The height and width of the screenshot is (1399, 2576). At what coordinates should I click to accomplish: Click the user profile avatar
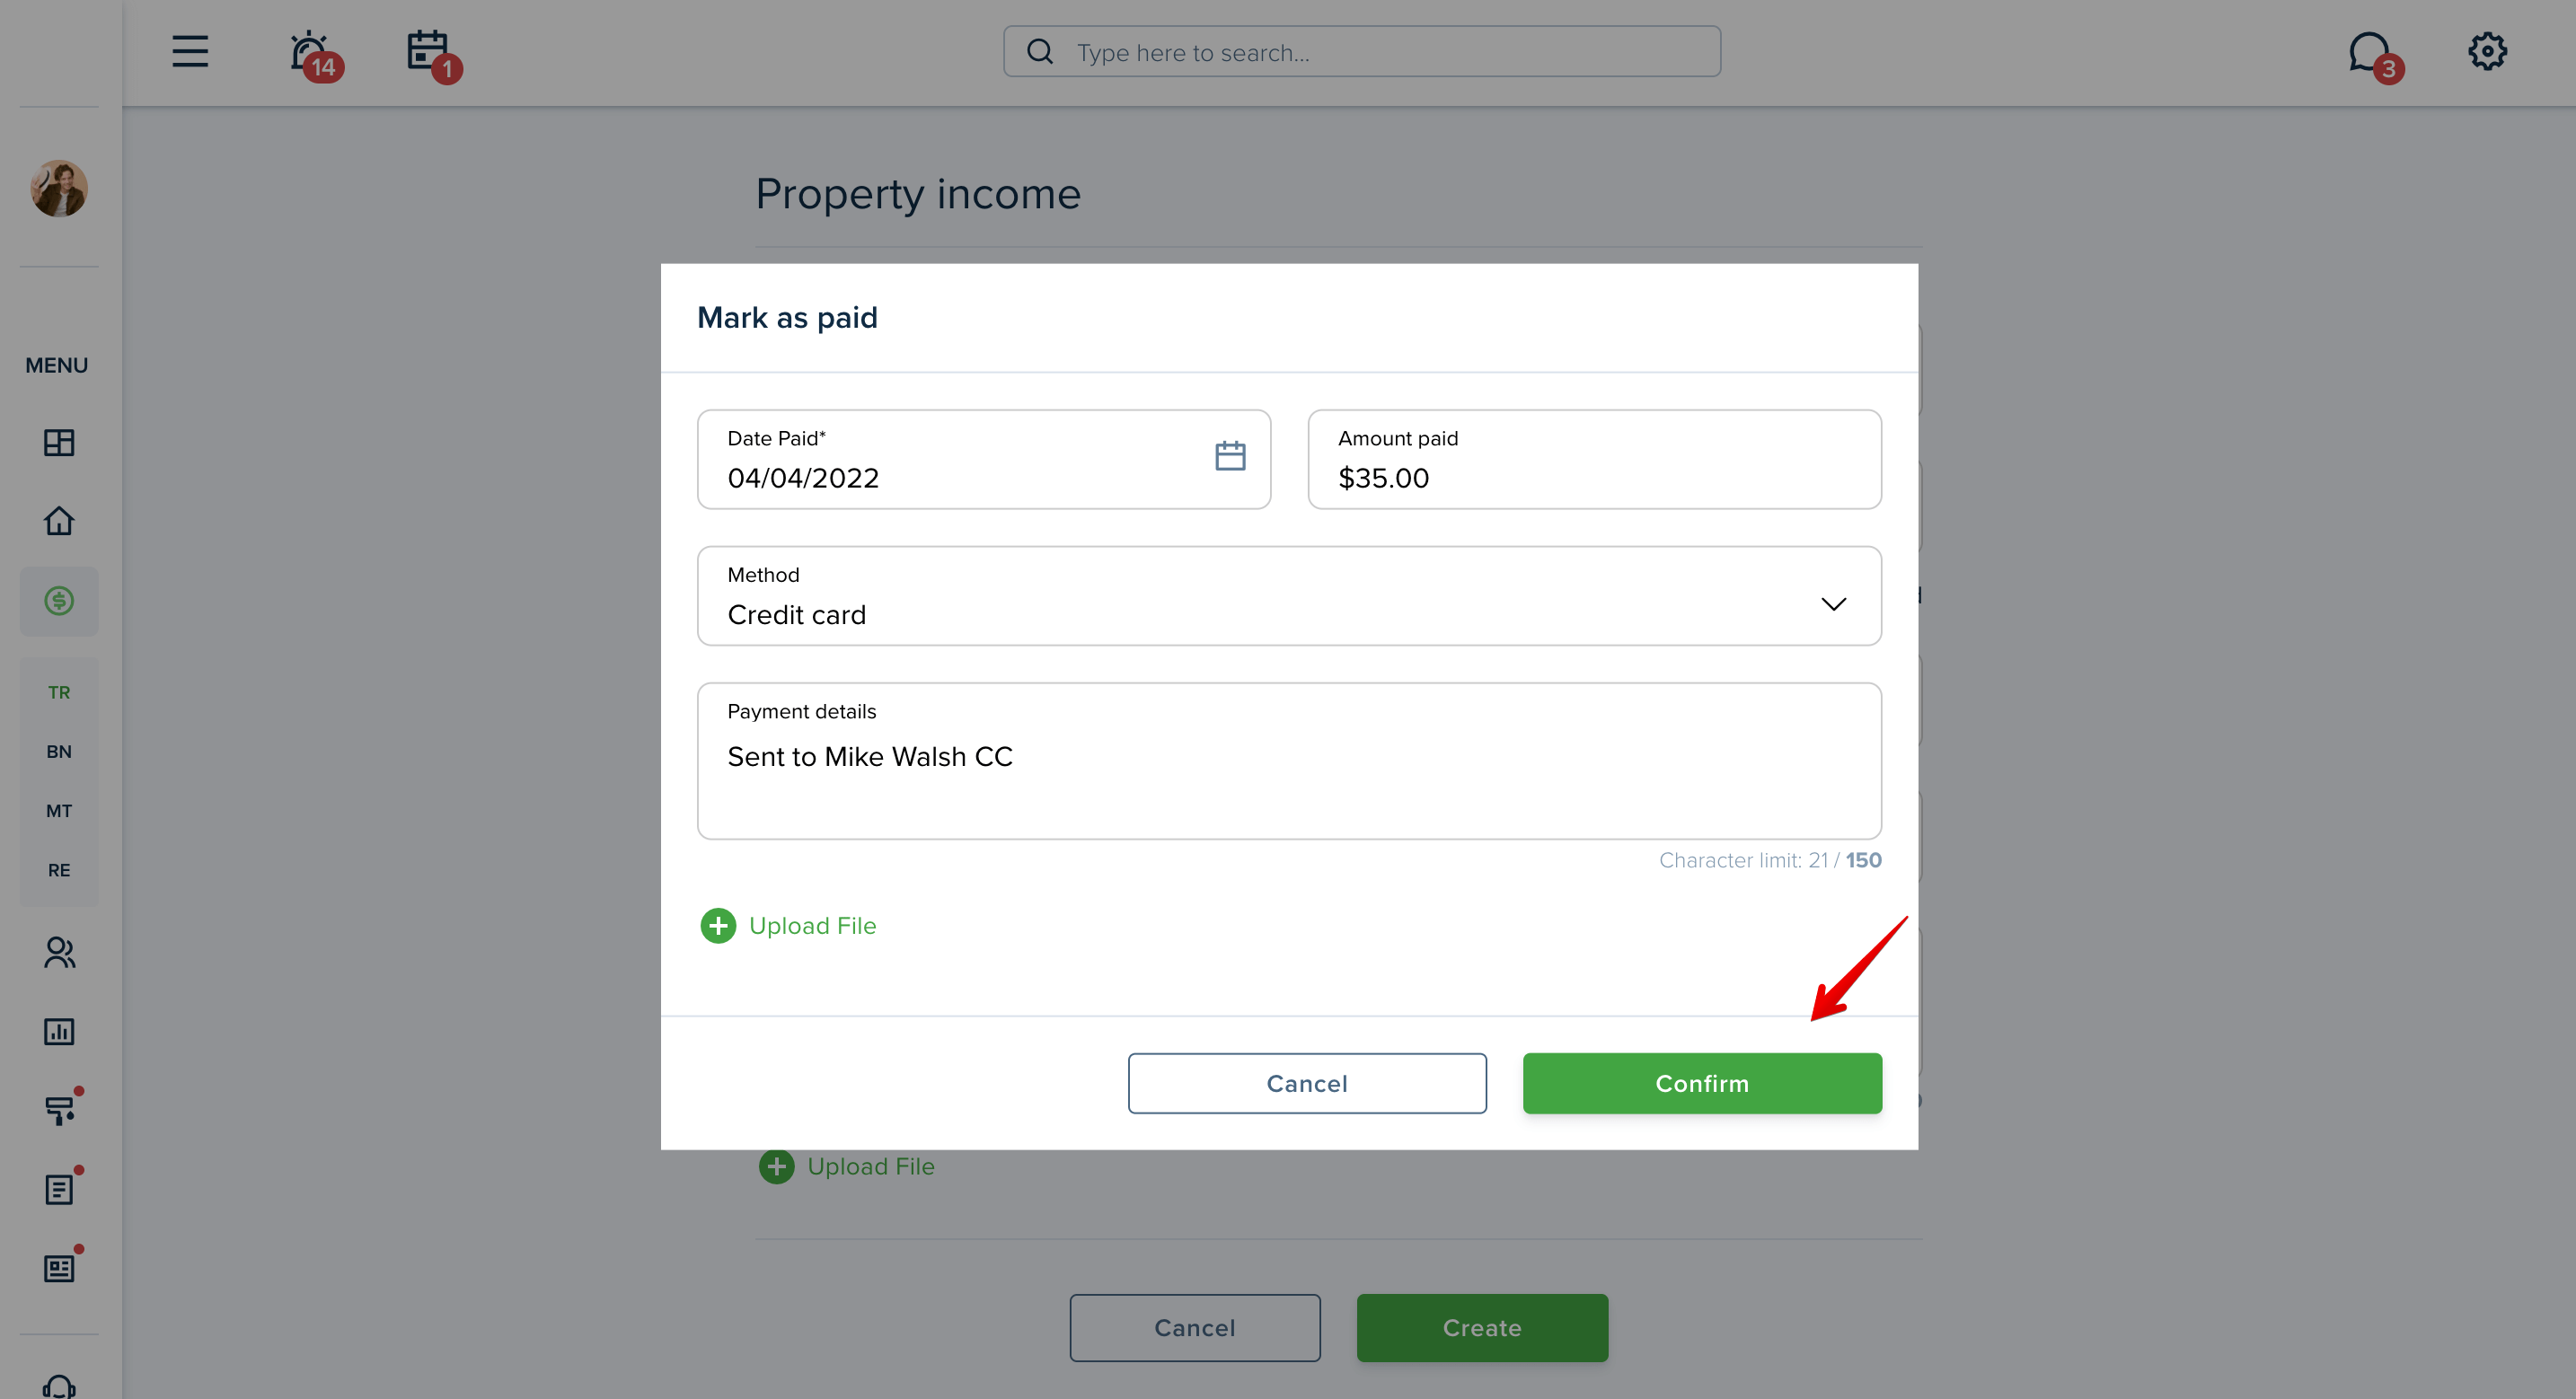[59, 188]
